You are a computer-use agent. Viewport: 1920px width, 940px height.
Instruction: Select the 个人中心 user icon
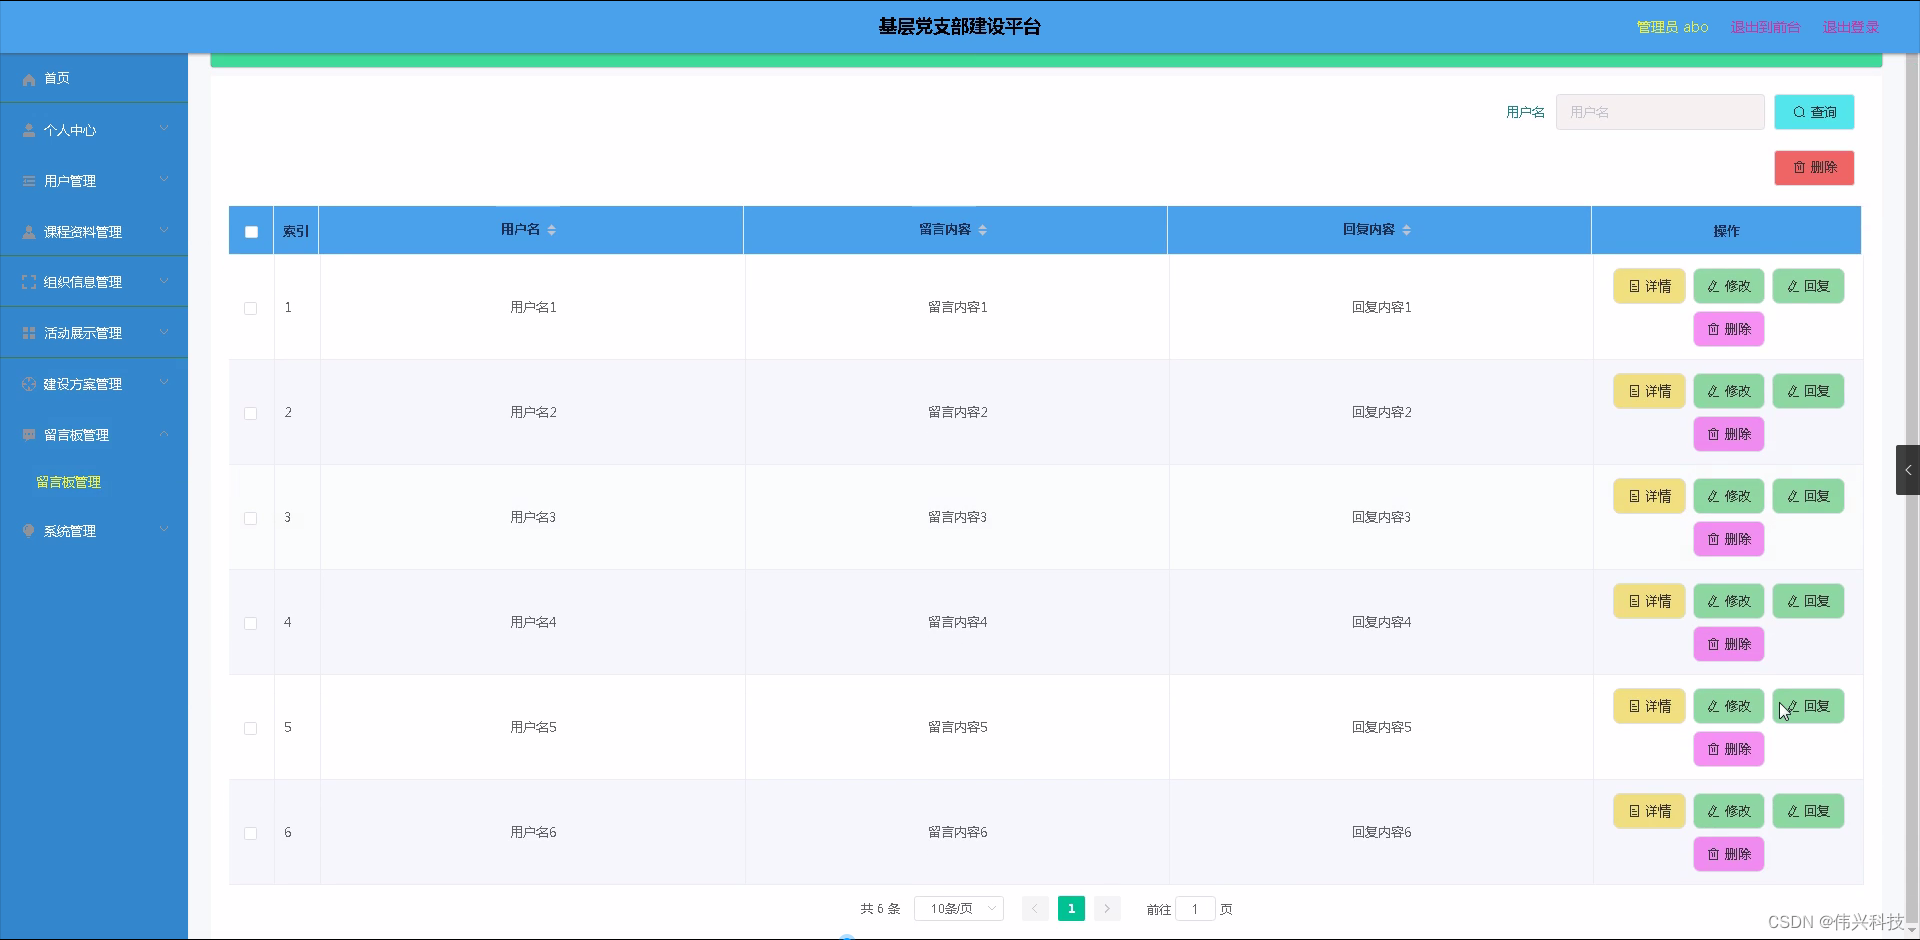pos(28,129)
